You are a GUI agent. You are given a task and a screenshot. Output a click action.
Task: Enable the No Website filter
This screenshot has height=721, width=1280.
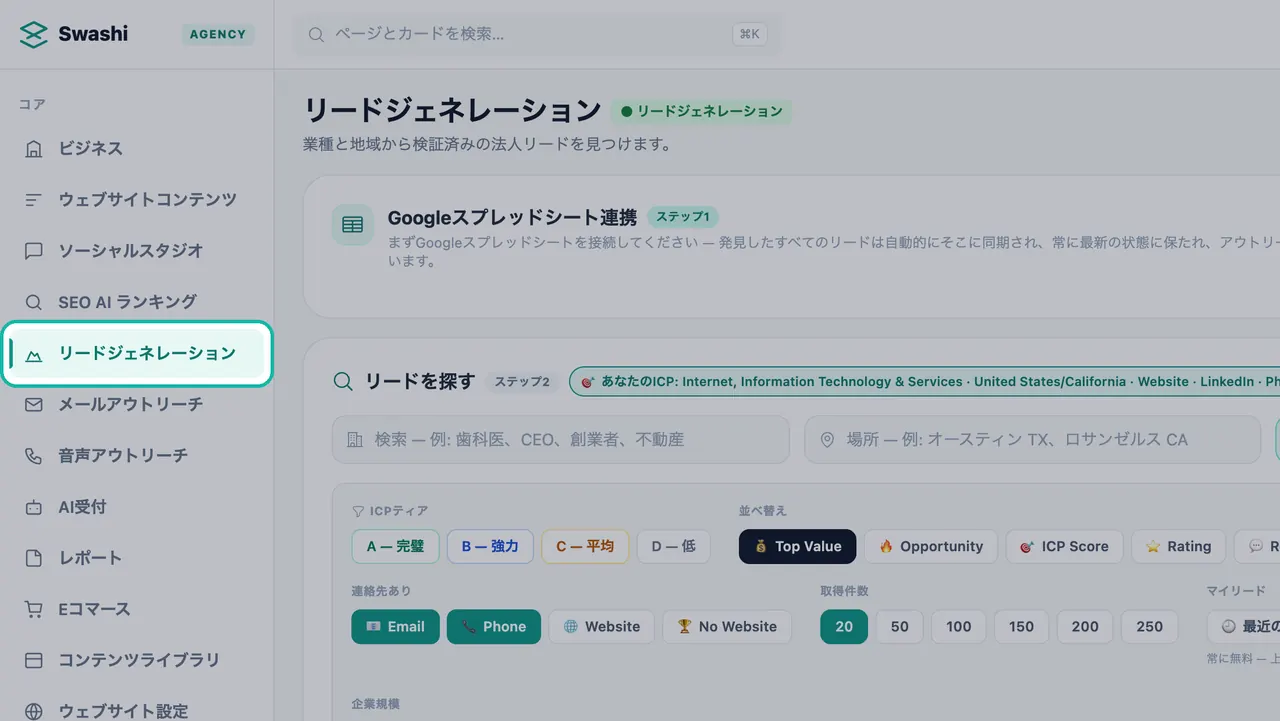click(x=727, y=627)
